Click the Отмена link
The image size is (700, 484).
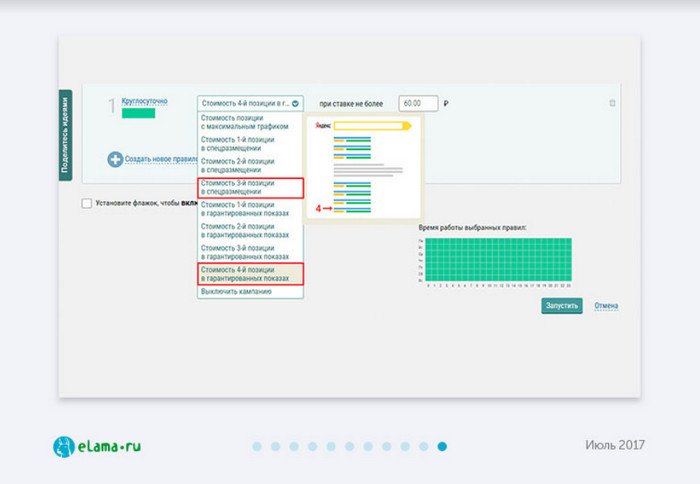[x=606, y=306]
